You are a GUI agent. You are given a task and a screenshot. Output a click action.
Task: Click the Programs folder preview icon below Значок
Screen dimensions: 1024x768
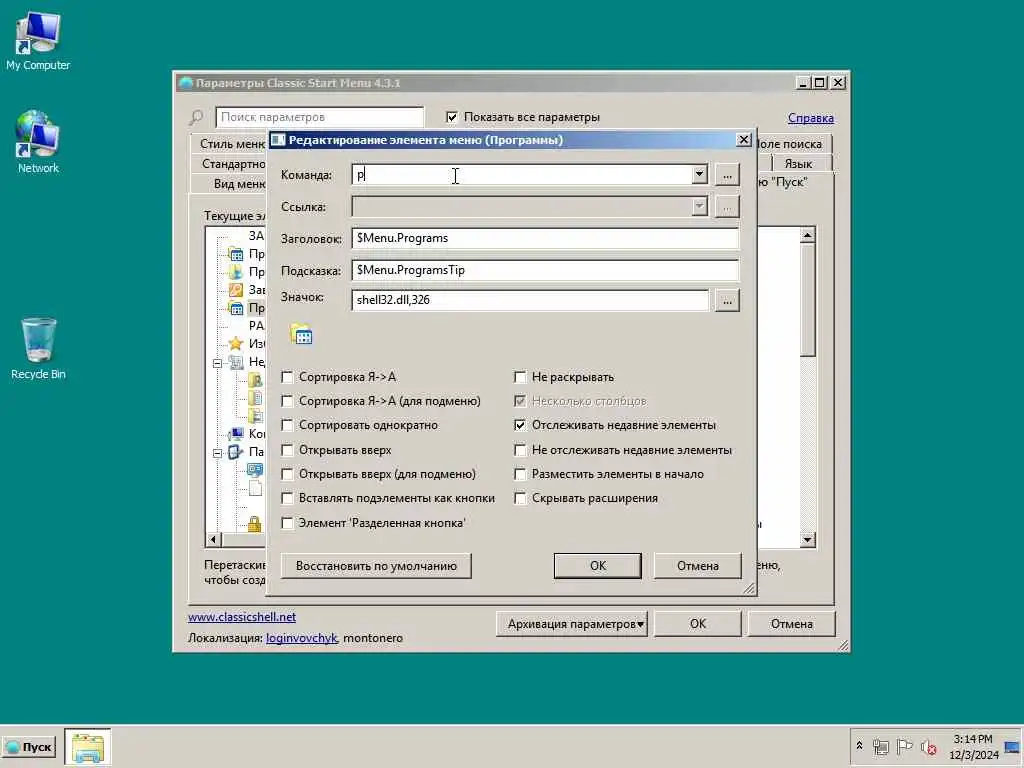301,334
